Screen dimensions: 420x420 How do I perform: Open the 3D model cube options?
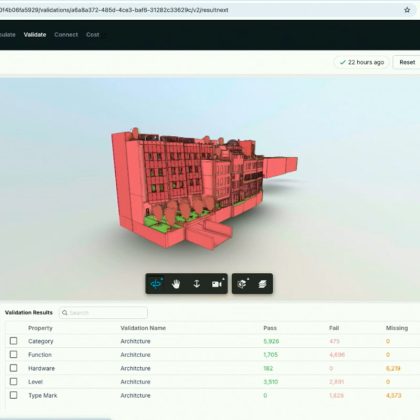pos(242,284)
